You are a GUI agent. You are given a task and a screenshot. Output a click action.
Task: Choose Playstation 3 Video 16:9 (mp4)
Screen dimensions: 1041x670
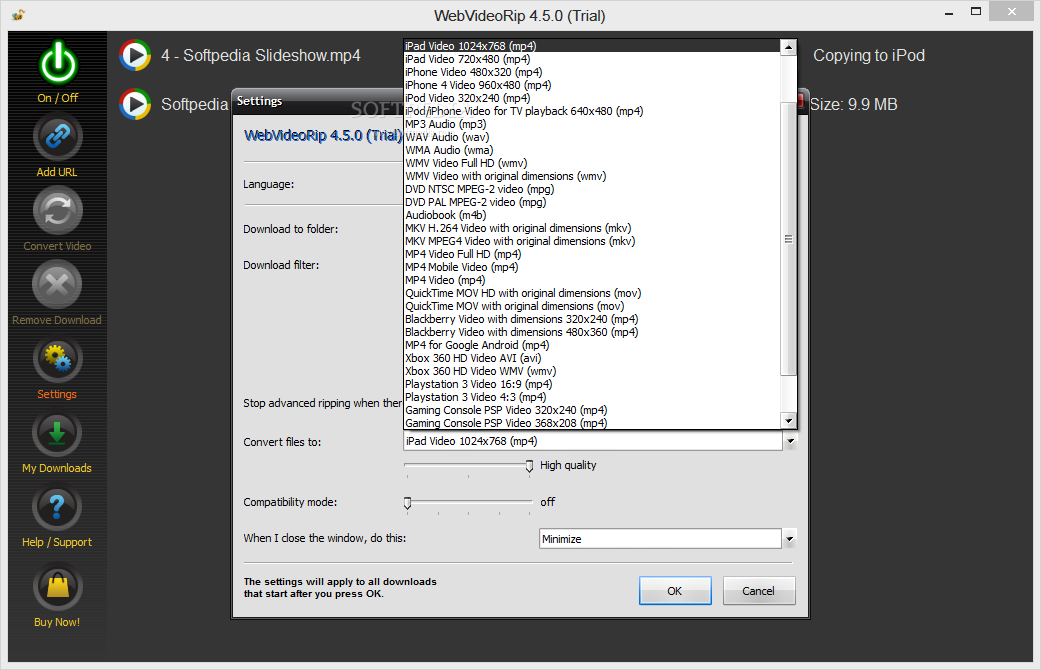pos(592,384)
